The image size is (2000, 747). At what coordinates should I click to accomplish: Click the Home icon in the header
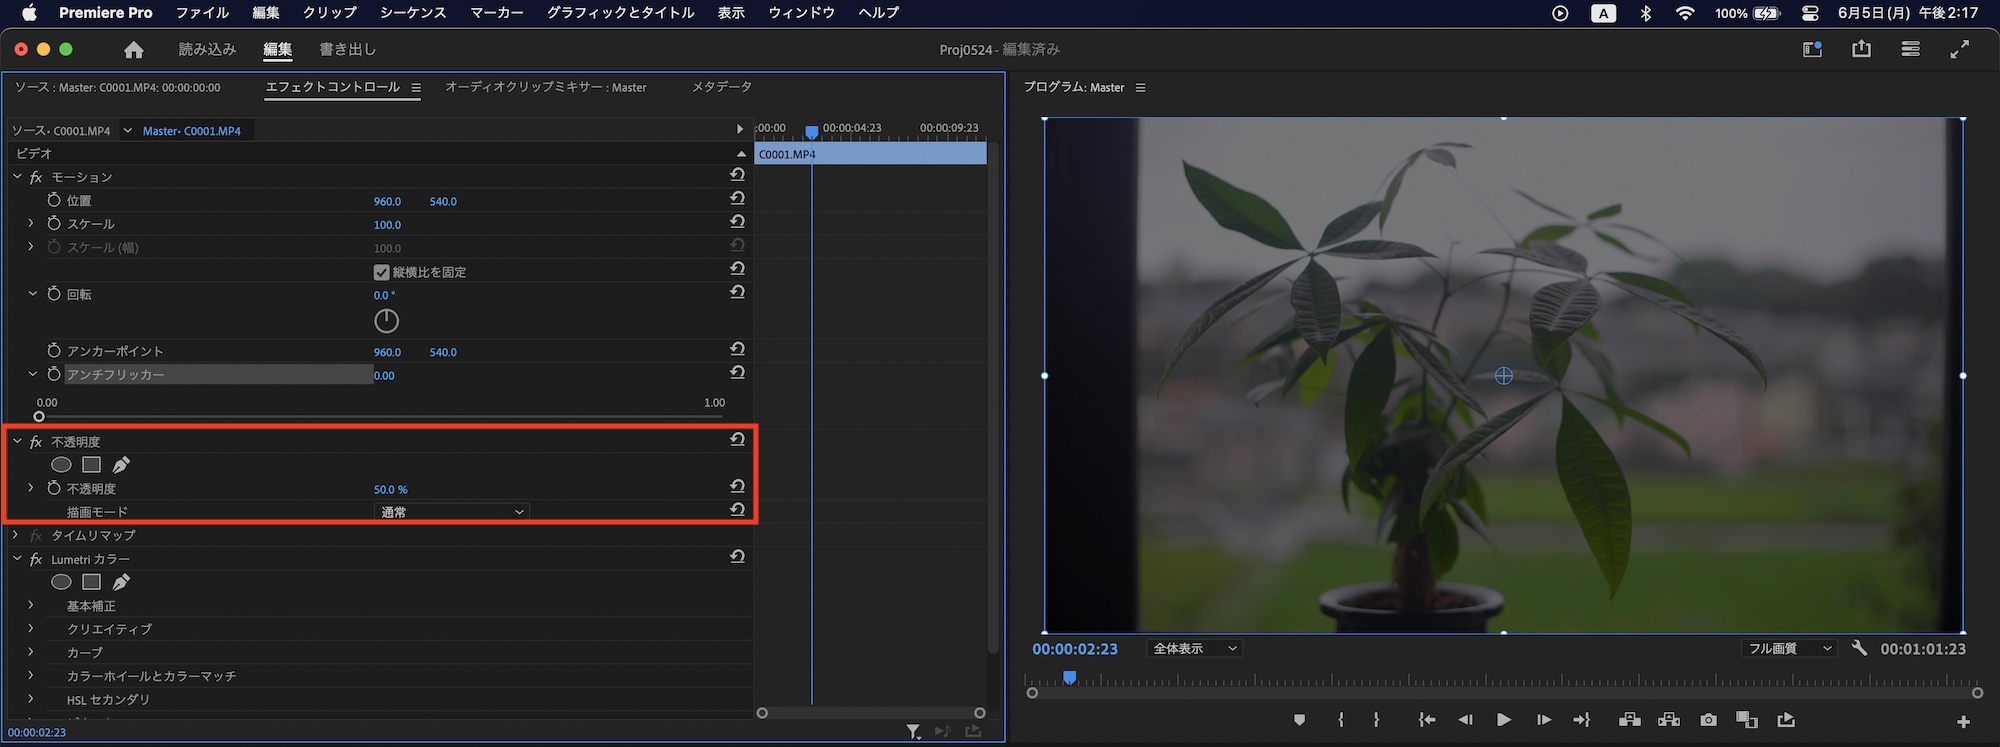tap(134, 50)
